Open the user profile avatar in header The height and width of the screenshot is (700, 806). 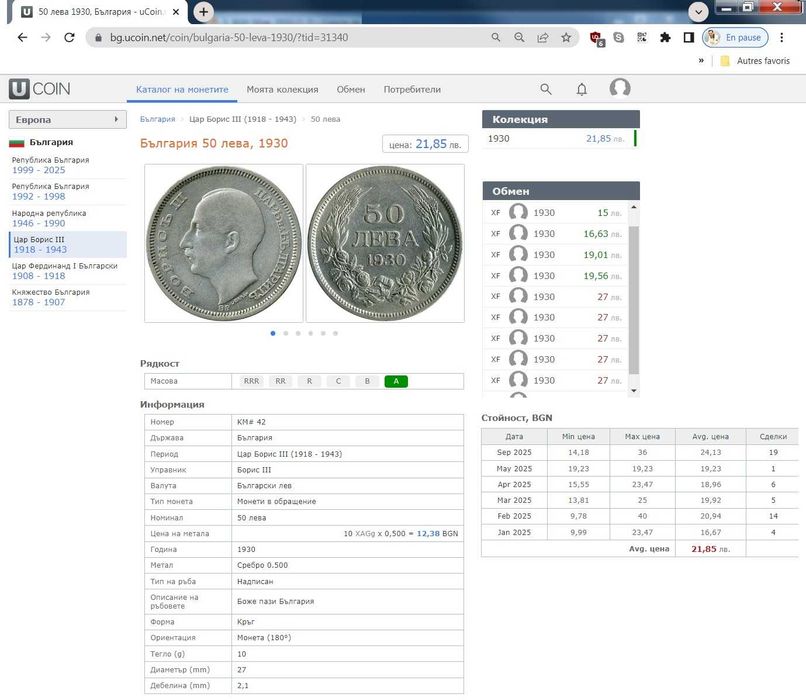(x=620, y=88)
